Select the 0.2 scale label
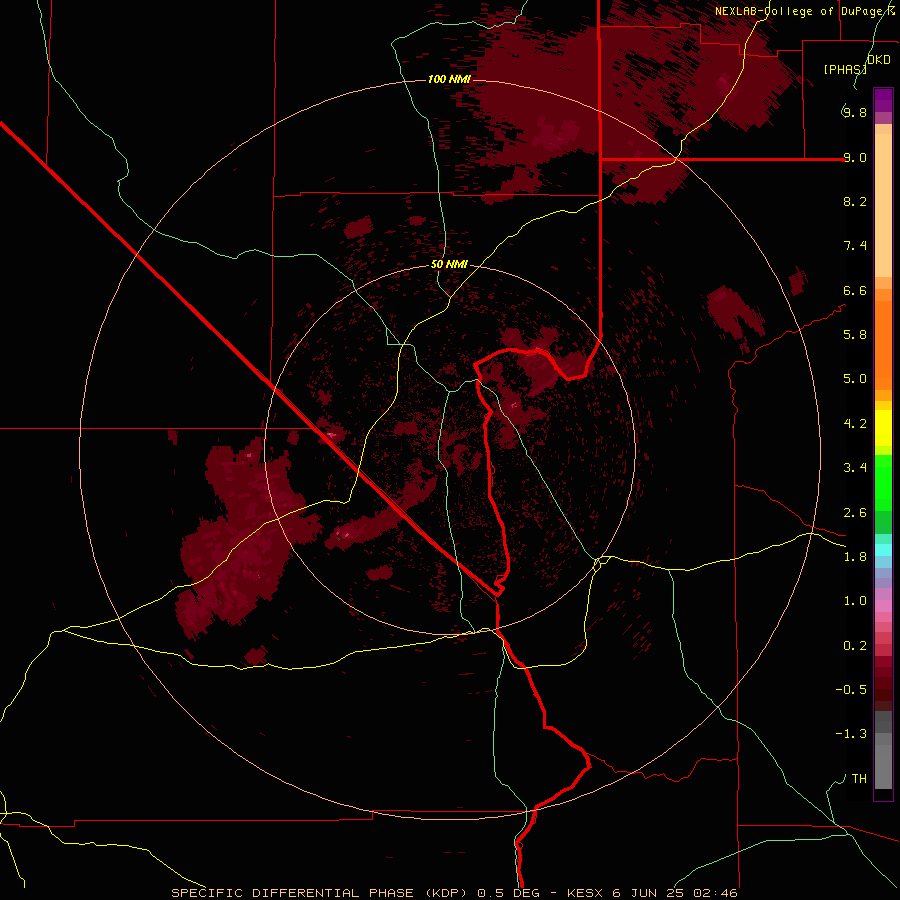900x900 pixels. tap(855, 646)
